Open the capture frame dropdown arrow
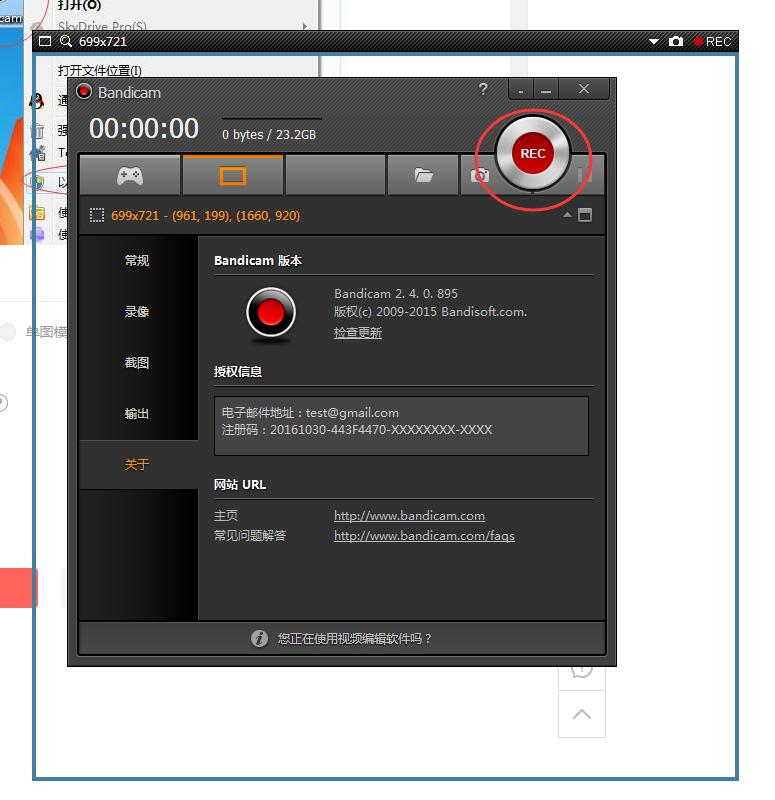Screen dimensions: 775x800 (x=654, y=42)
